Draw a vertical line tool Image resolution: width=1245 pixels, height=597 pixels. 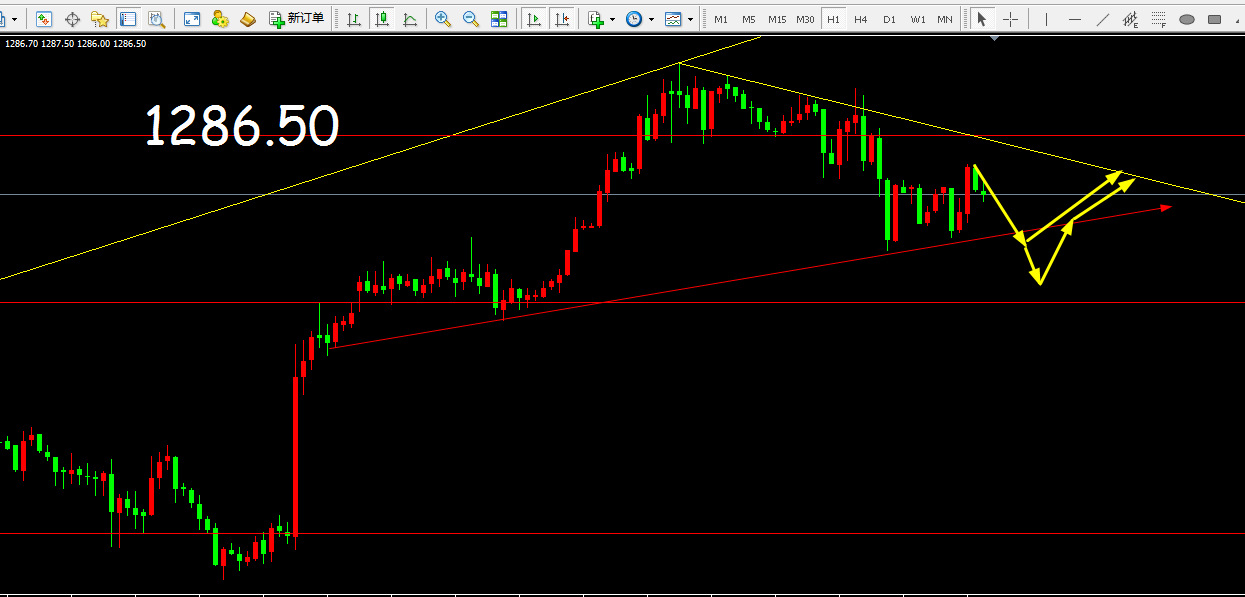pos(1046,19)
